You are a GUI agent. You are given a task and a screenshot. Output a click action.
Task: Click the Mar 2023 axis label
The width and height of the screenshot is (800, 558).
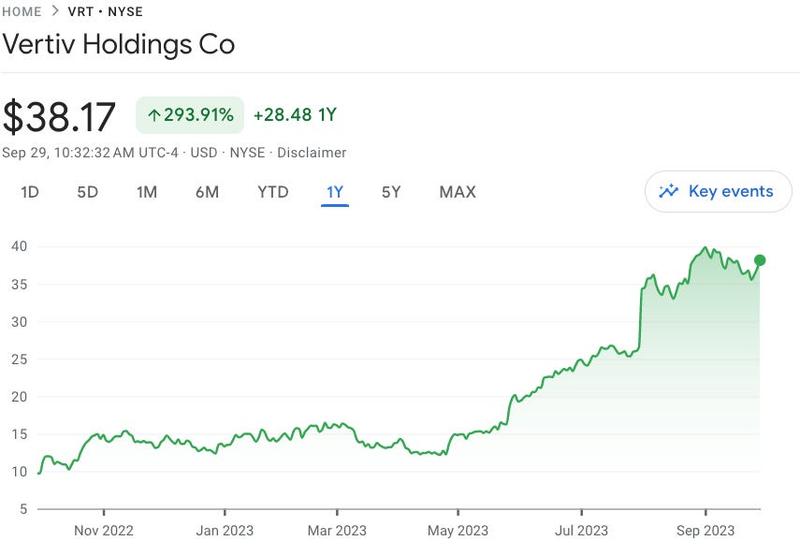337,530
